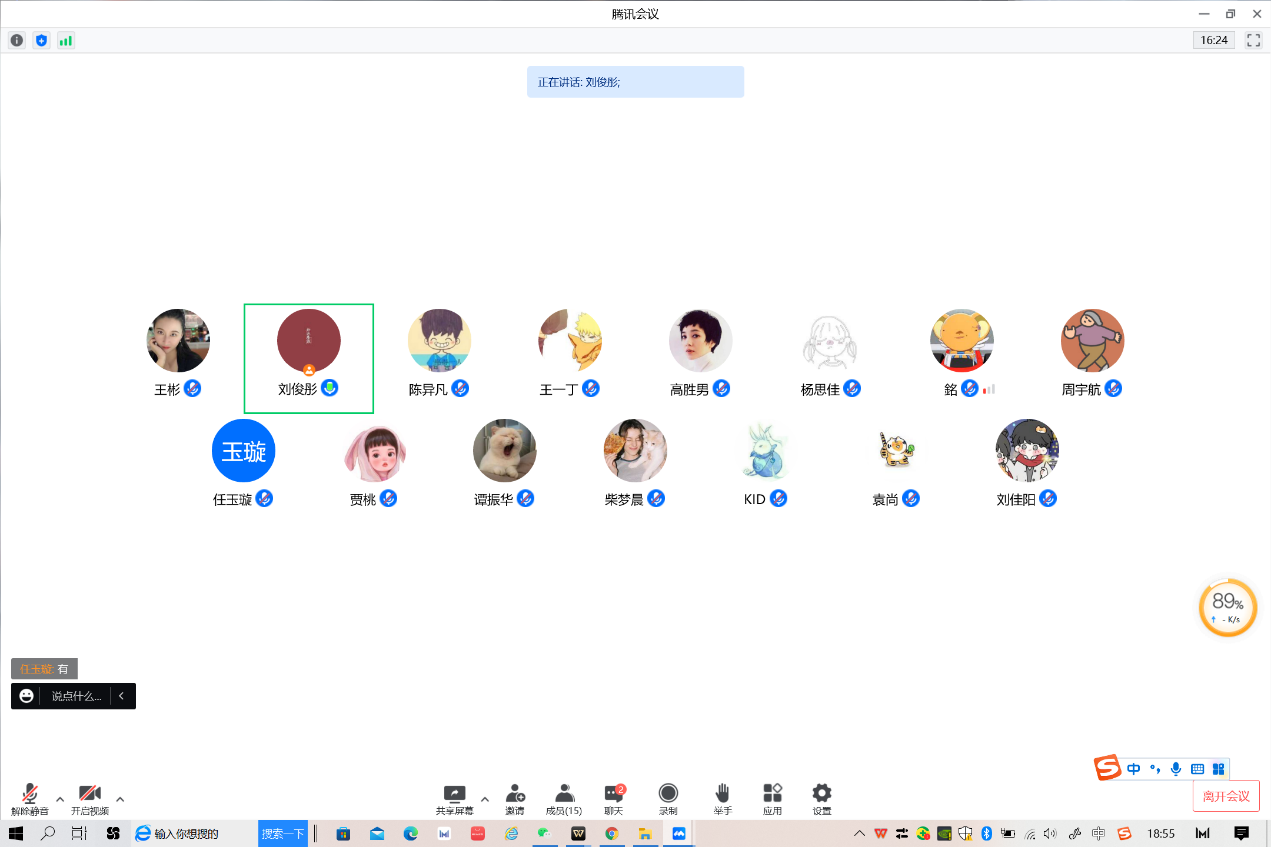This screenshot has height=847, width=1271.
Task: Open the apps (应用) panel
Action: 772,797
